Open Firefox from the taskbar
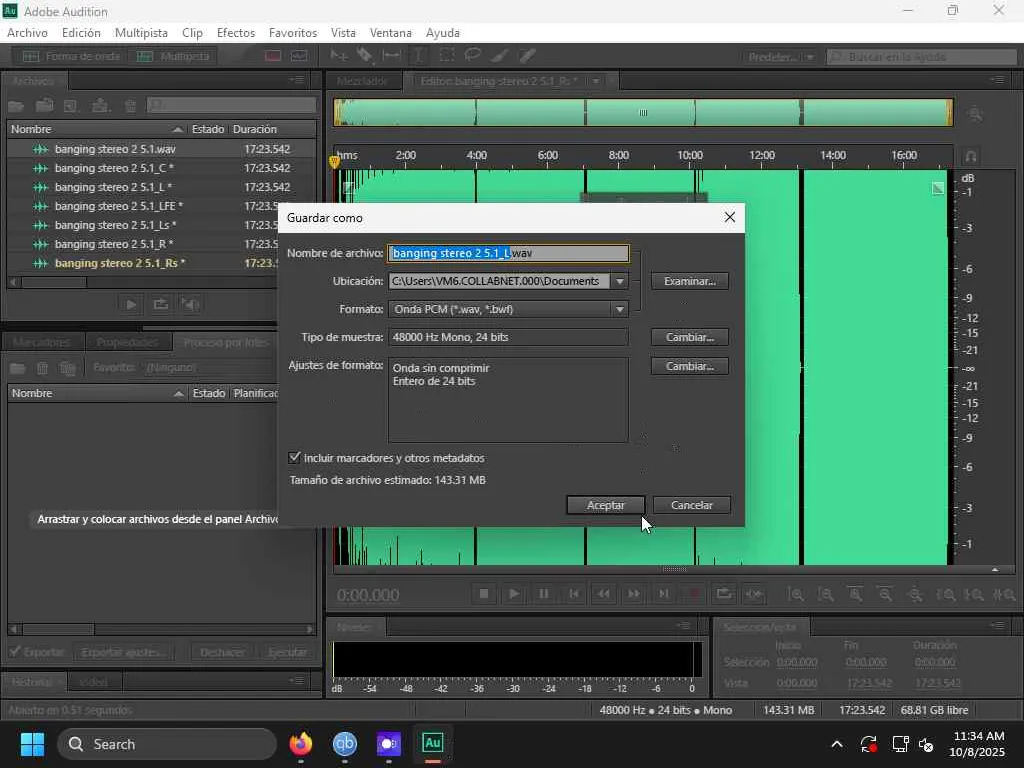 click(300, 743)
